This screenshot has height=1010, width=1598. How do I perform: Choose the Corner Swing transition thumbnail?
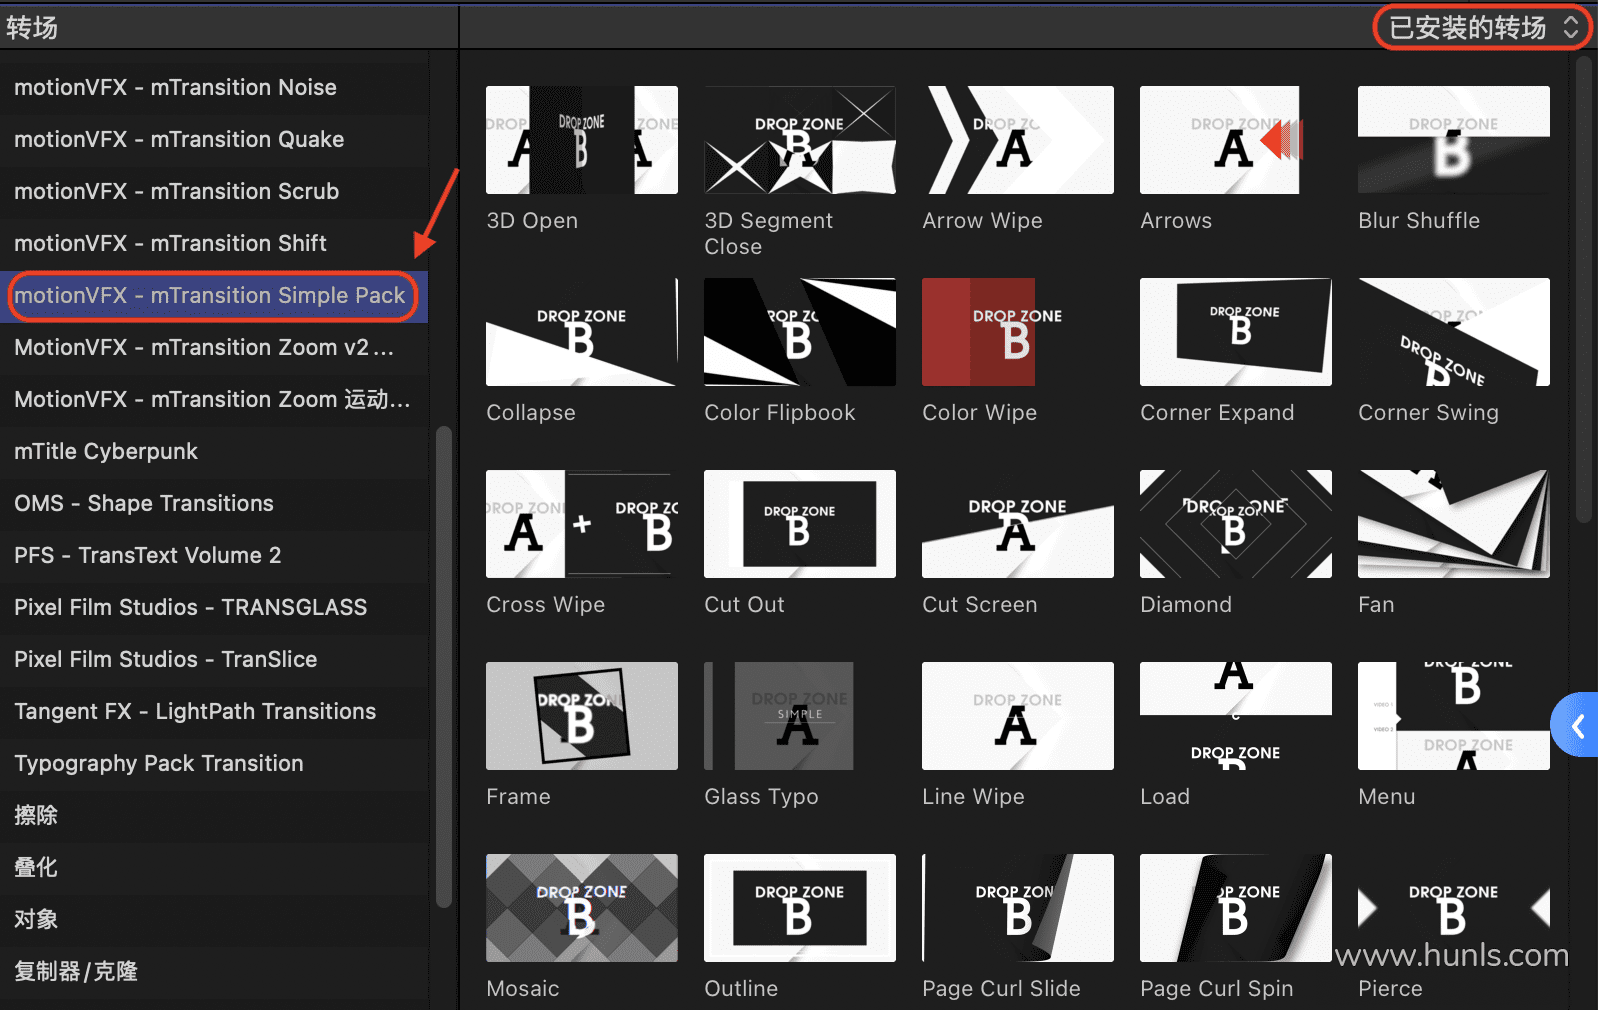[x=1454, y=332]
